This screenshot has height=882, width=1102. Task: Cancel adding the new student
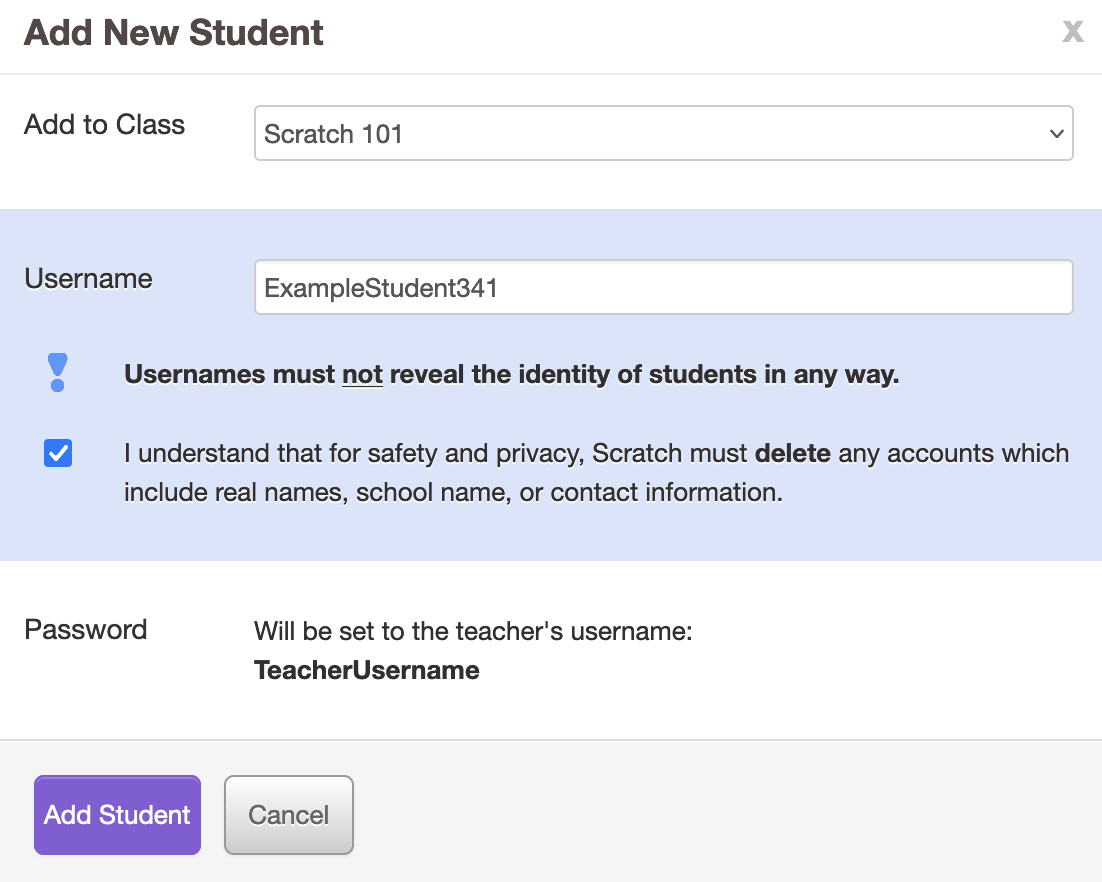point(288,815)
